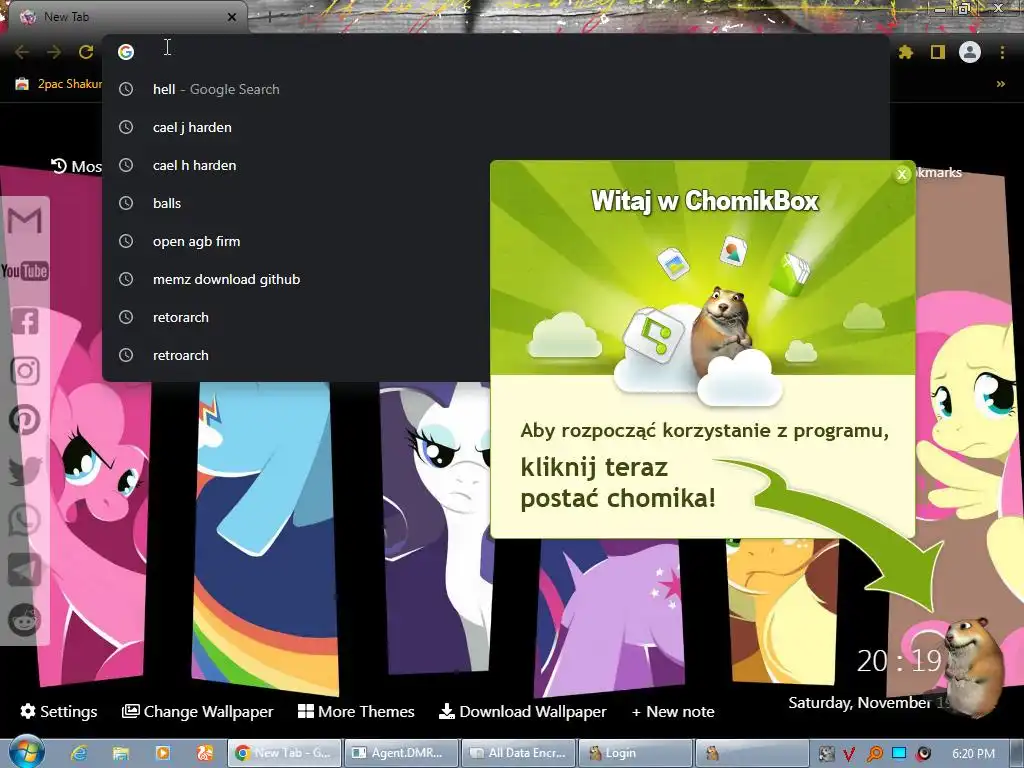
Task: Click the taskbar clock showing 6:20 PM
Action: (x=974, y=754)
